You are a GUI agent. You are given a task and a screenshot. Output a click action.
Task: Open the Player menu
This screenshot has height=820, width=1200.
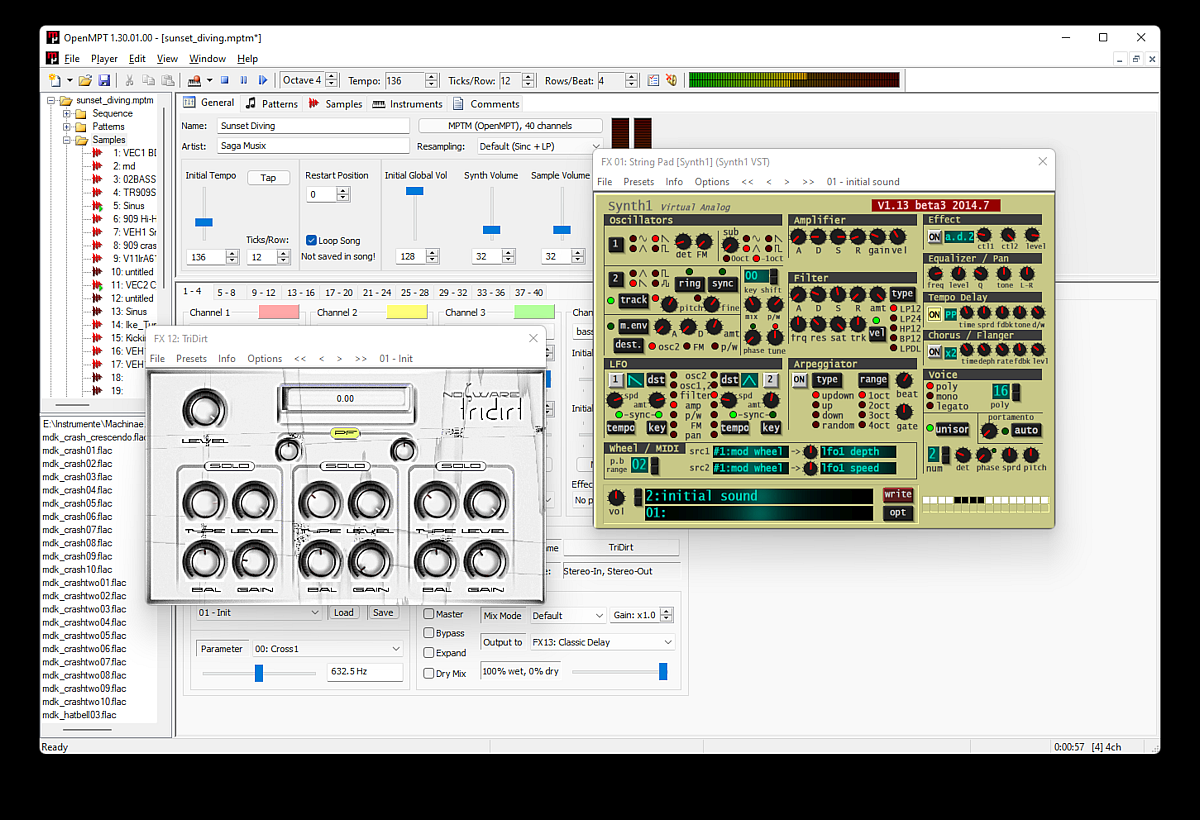click(x=104, y=59)
